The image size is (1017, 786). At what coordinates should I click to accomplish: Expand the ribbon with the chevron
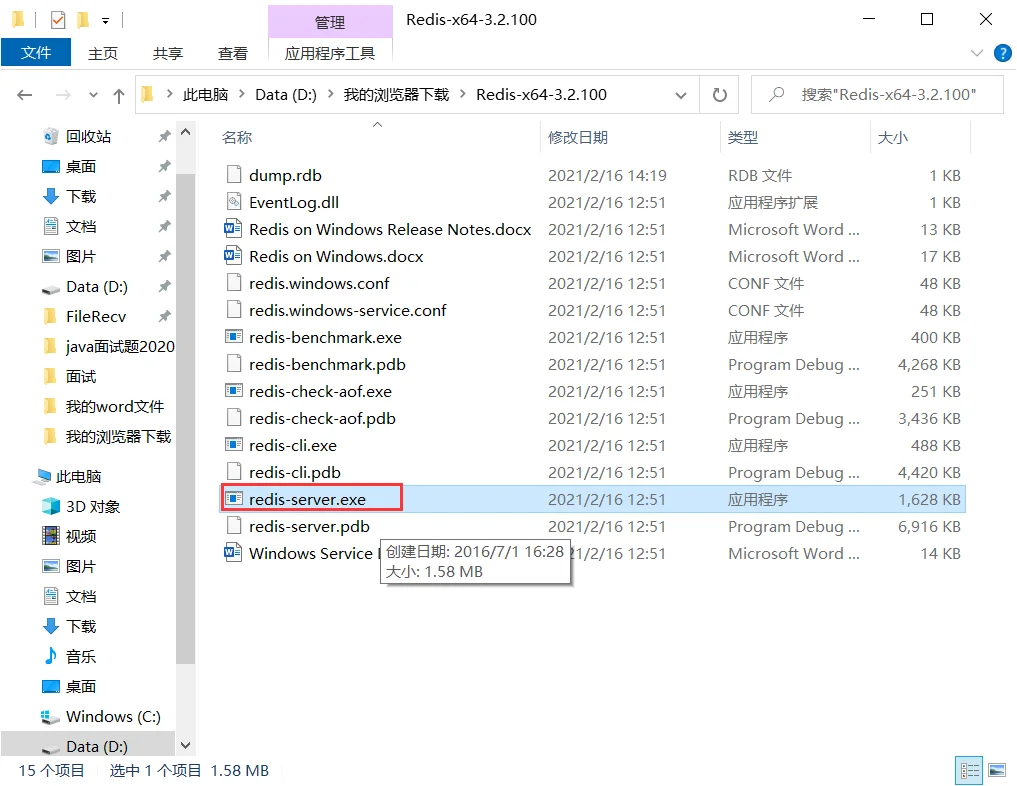[x=977, y=53]
